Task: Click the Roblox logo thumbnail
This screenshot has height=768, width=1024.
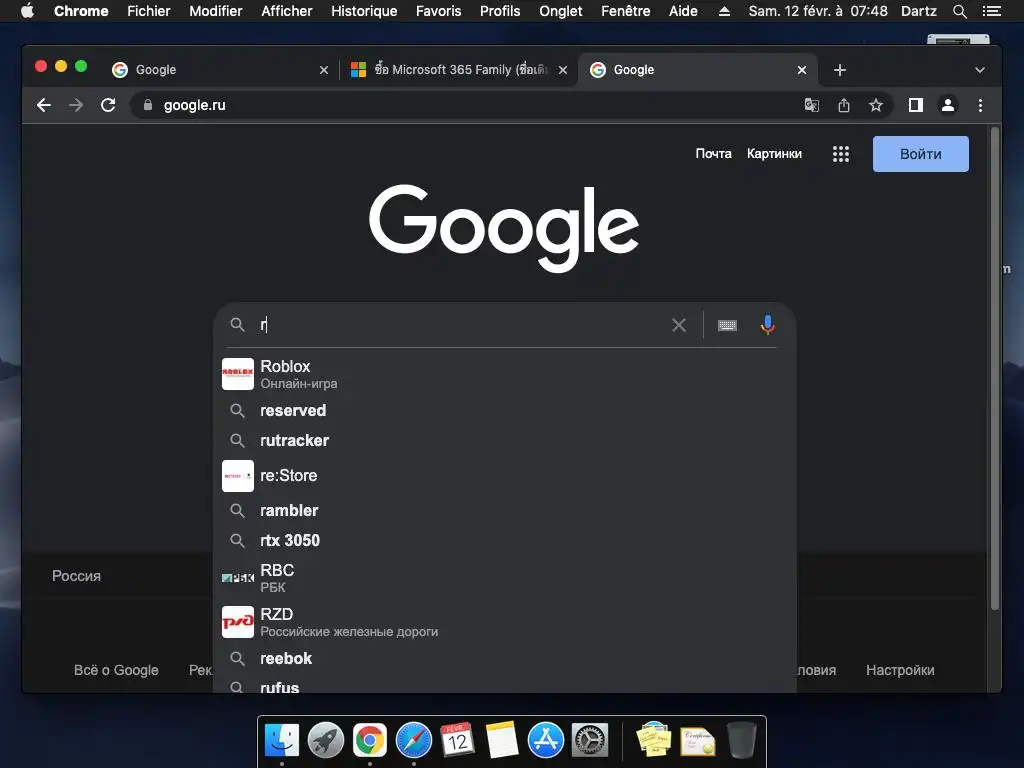Action: [238, 374]
